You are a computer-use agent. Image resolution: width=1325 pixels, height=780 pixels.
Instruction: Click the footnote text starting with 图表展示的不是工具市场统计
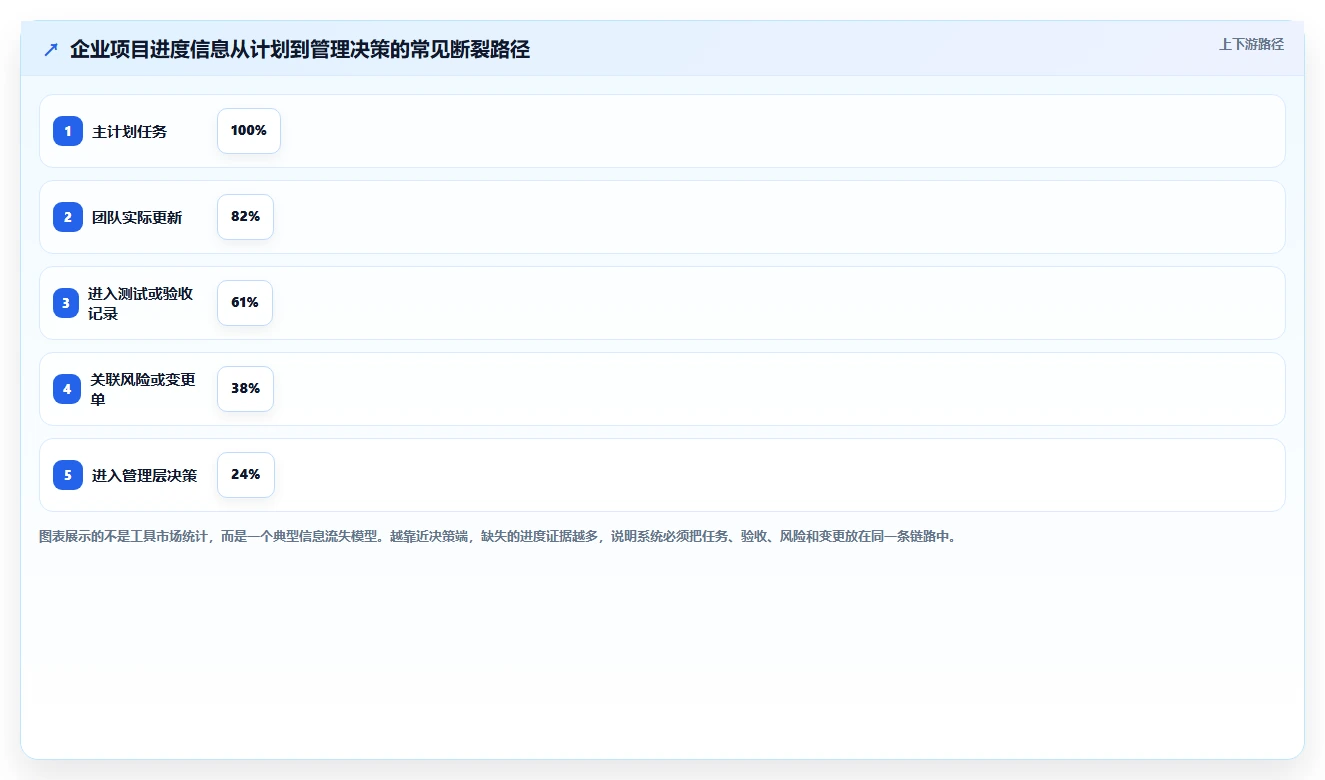click(x=498, y=537)
